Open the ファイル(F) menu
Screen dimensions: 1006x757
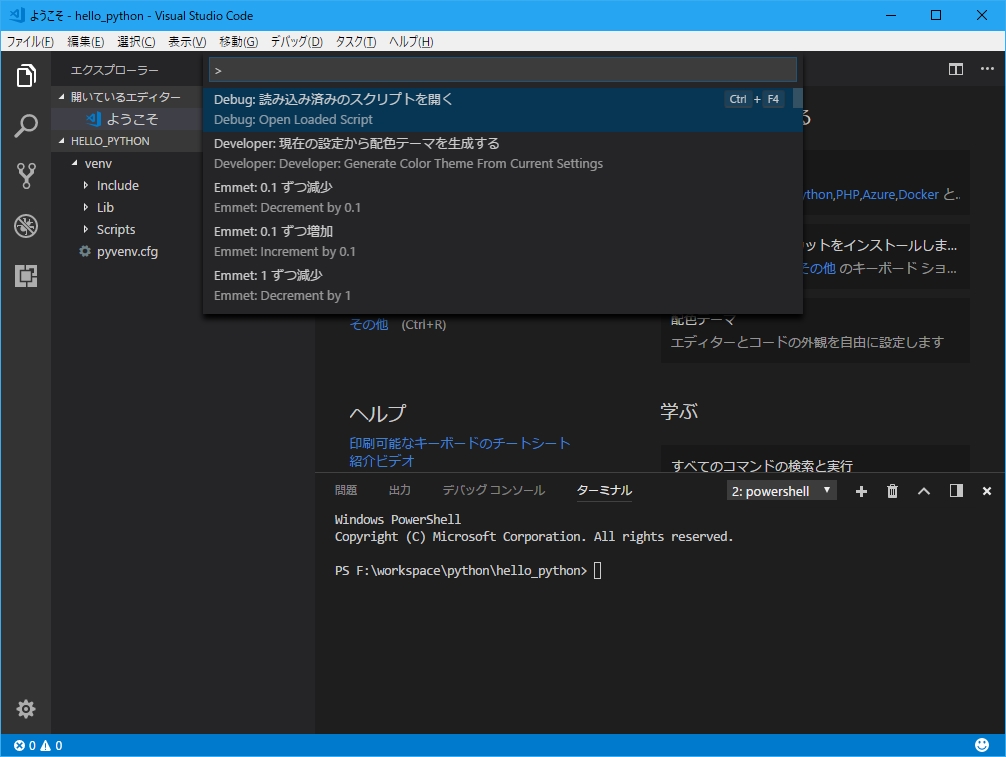tap(30, 42)
